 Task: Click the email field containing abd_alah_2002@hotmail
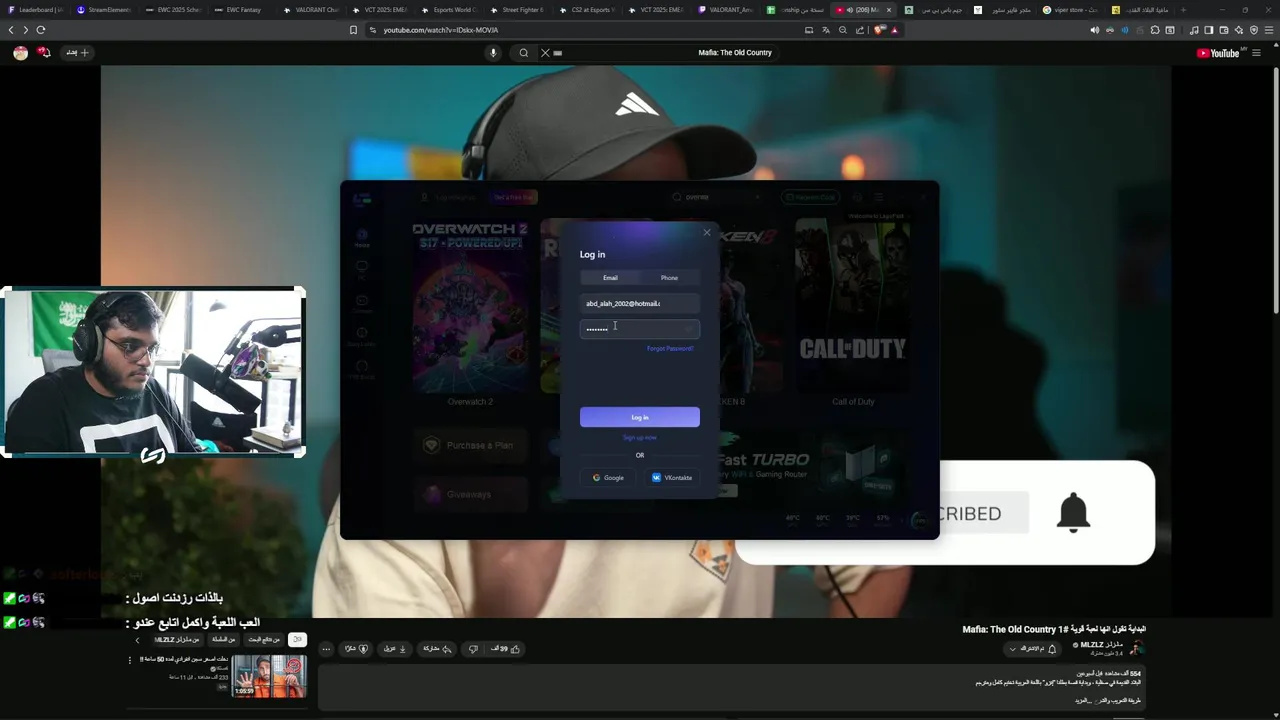[x=640, y=303]
